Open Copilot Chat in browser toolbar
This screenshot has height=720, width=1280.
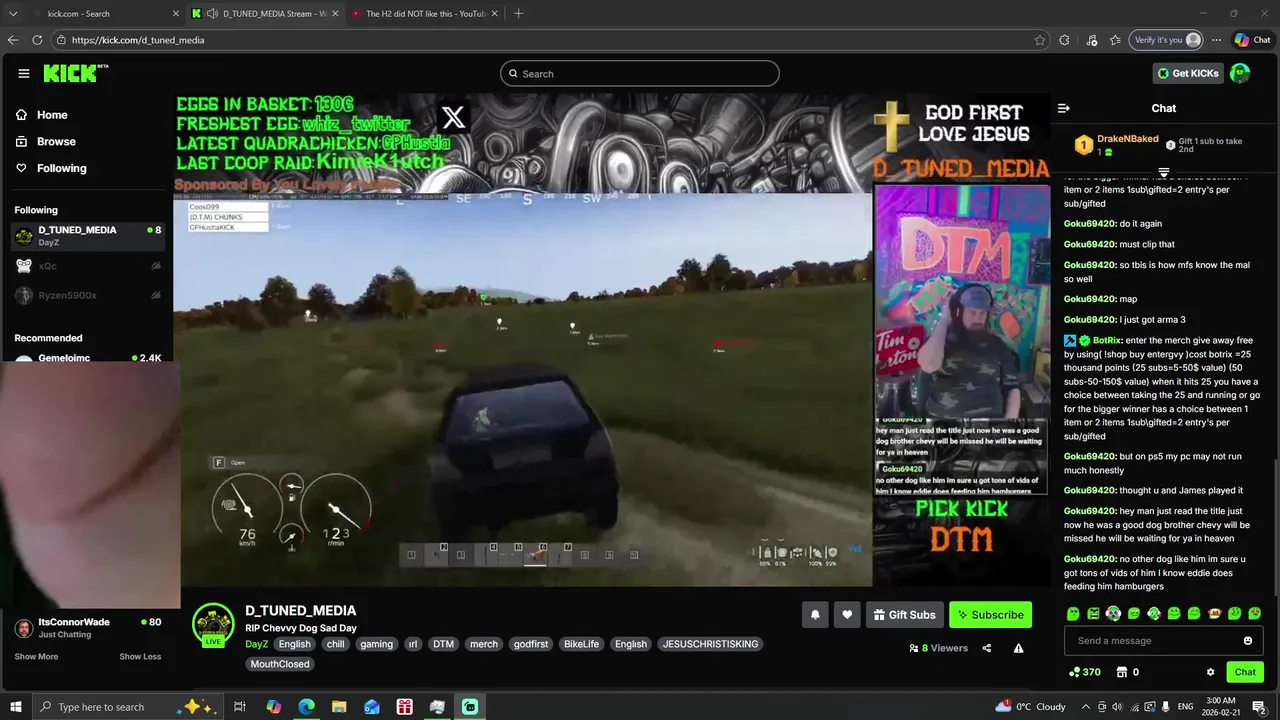pos(1252,40)
